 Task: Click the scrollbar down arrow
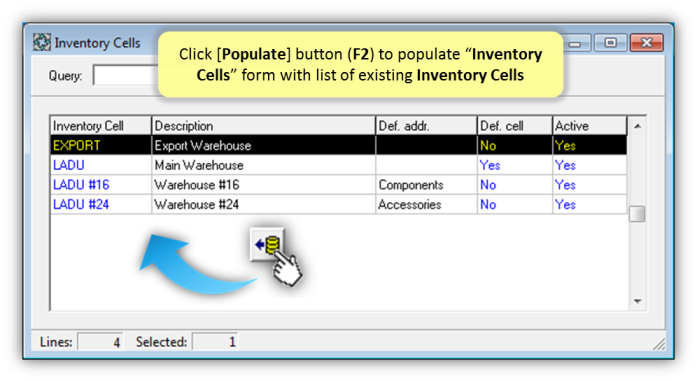(637, 301)
